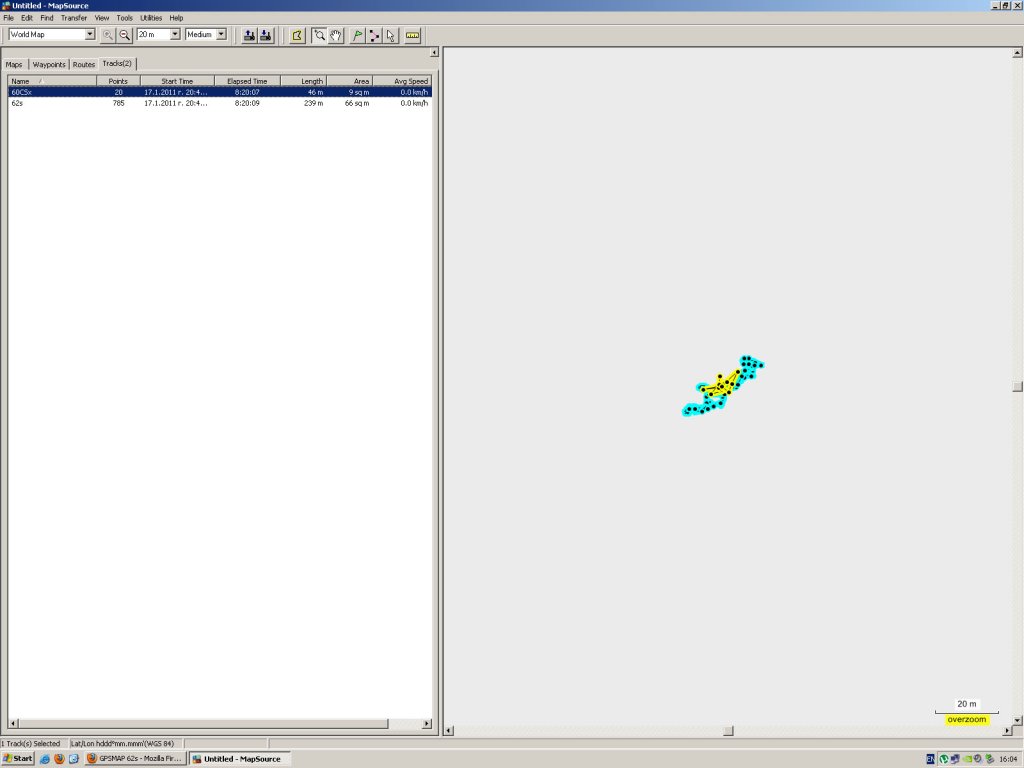
Task: Click map horizontal scroll left arrow
Action: pyautogui.click(x=449, y=731)
